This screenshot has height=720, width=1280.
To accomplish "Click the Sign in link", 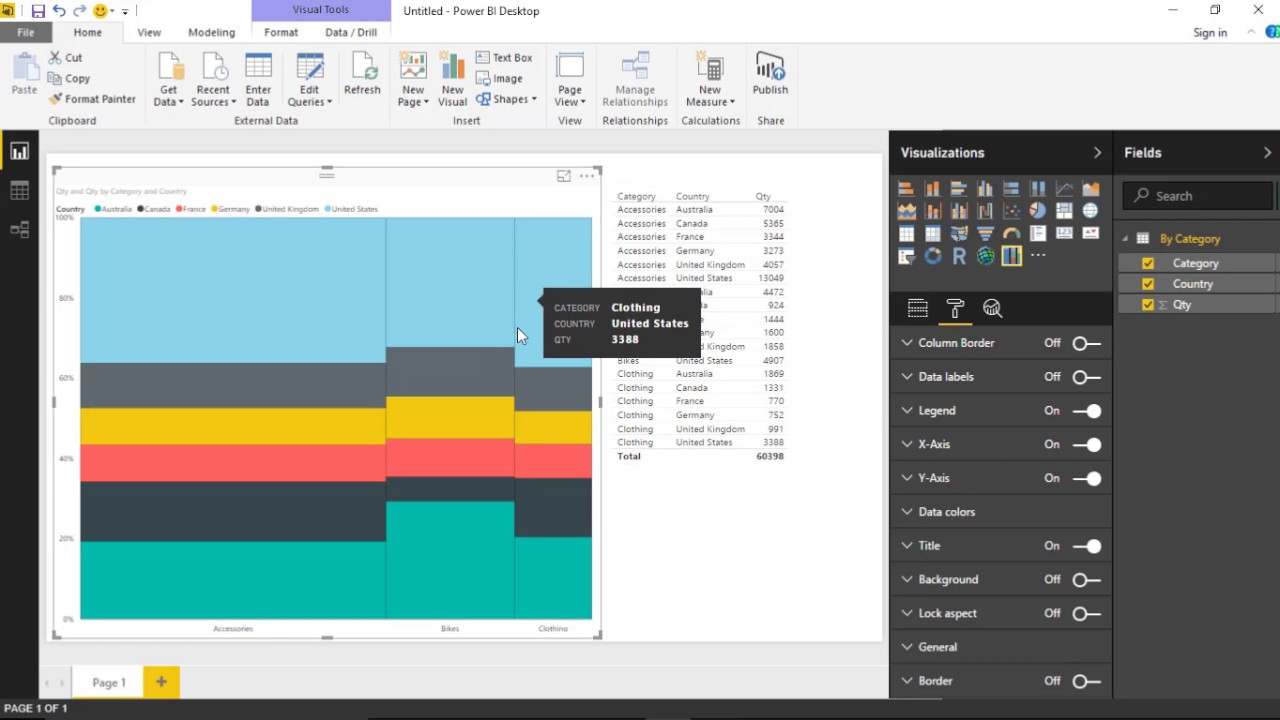I will click(x=1210, y=32).
